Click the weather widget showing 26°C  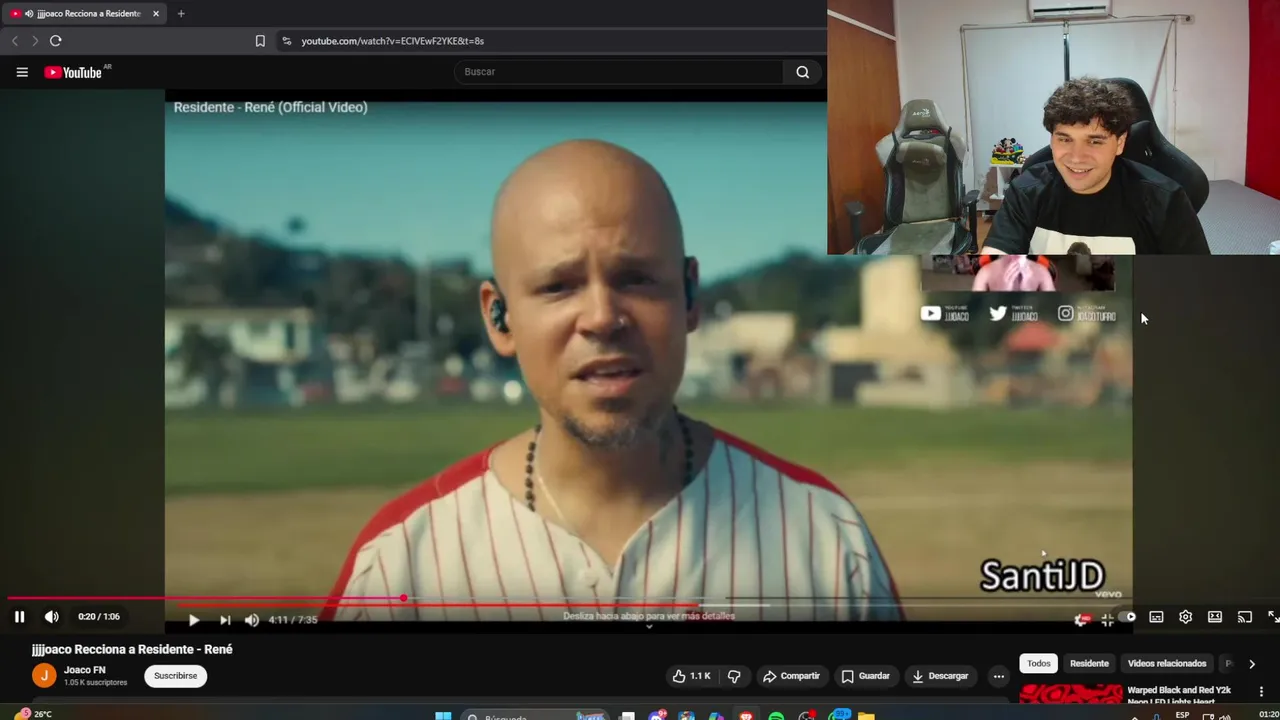[35, 714]
